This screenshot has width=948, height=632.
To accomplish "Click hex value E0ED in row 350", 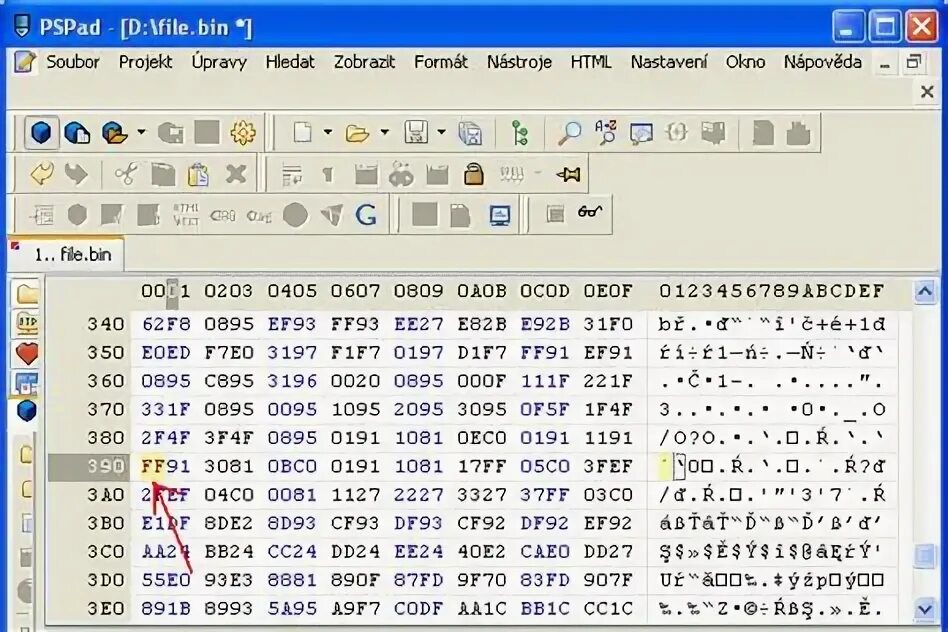I will click(x=166, y=353).
